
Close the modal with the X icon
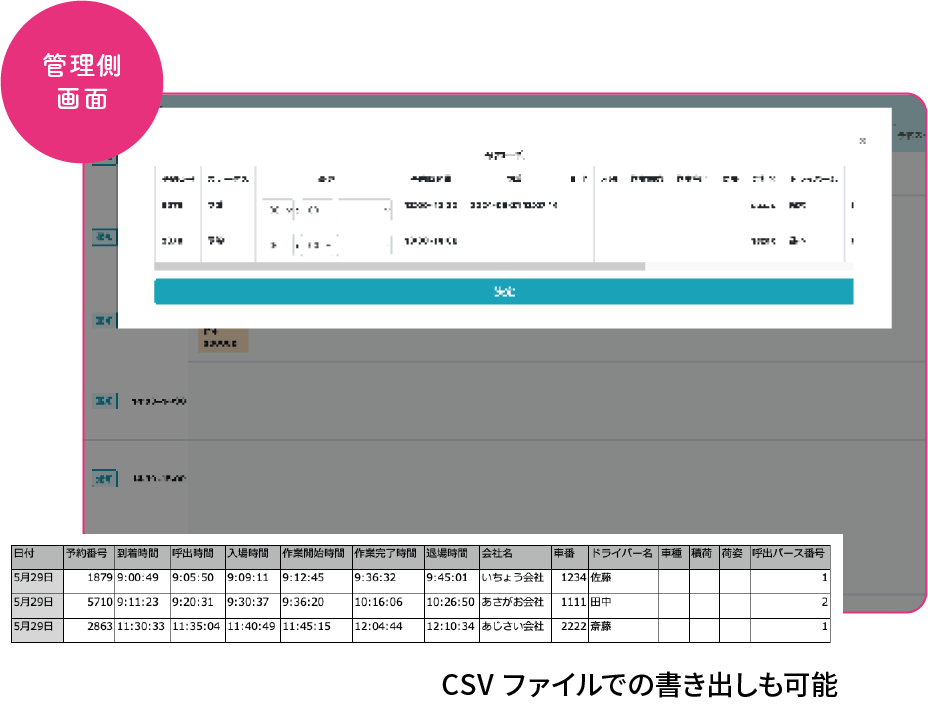point(862,141)
